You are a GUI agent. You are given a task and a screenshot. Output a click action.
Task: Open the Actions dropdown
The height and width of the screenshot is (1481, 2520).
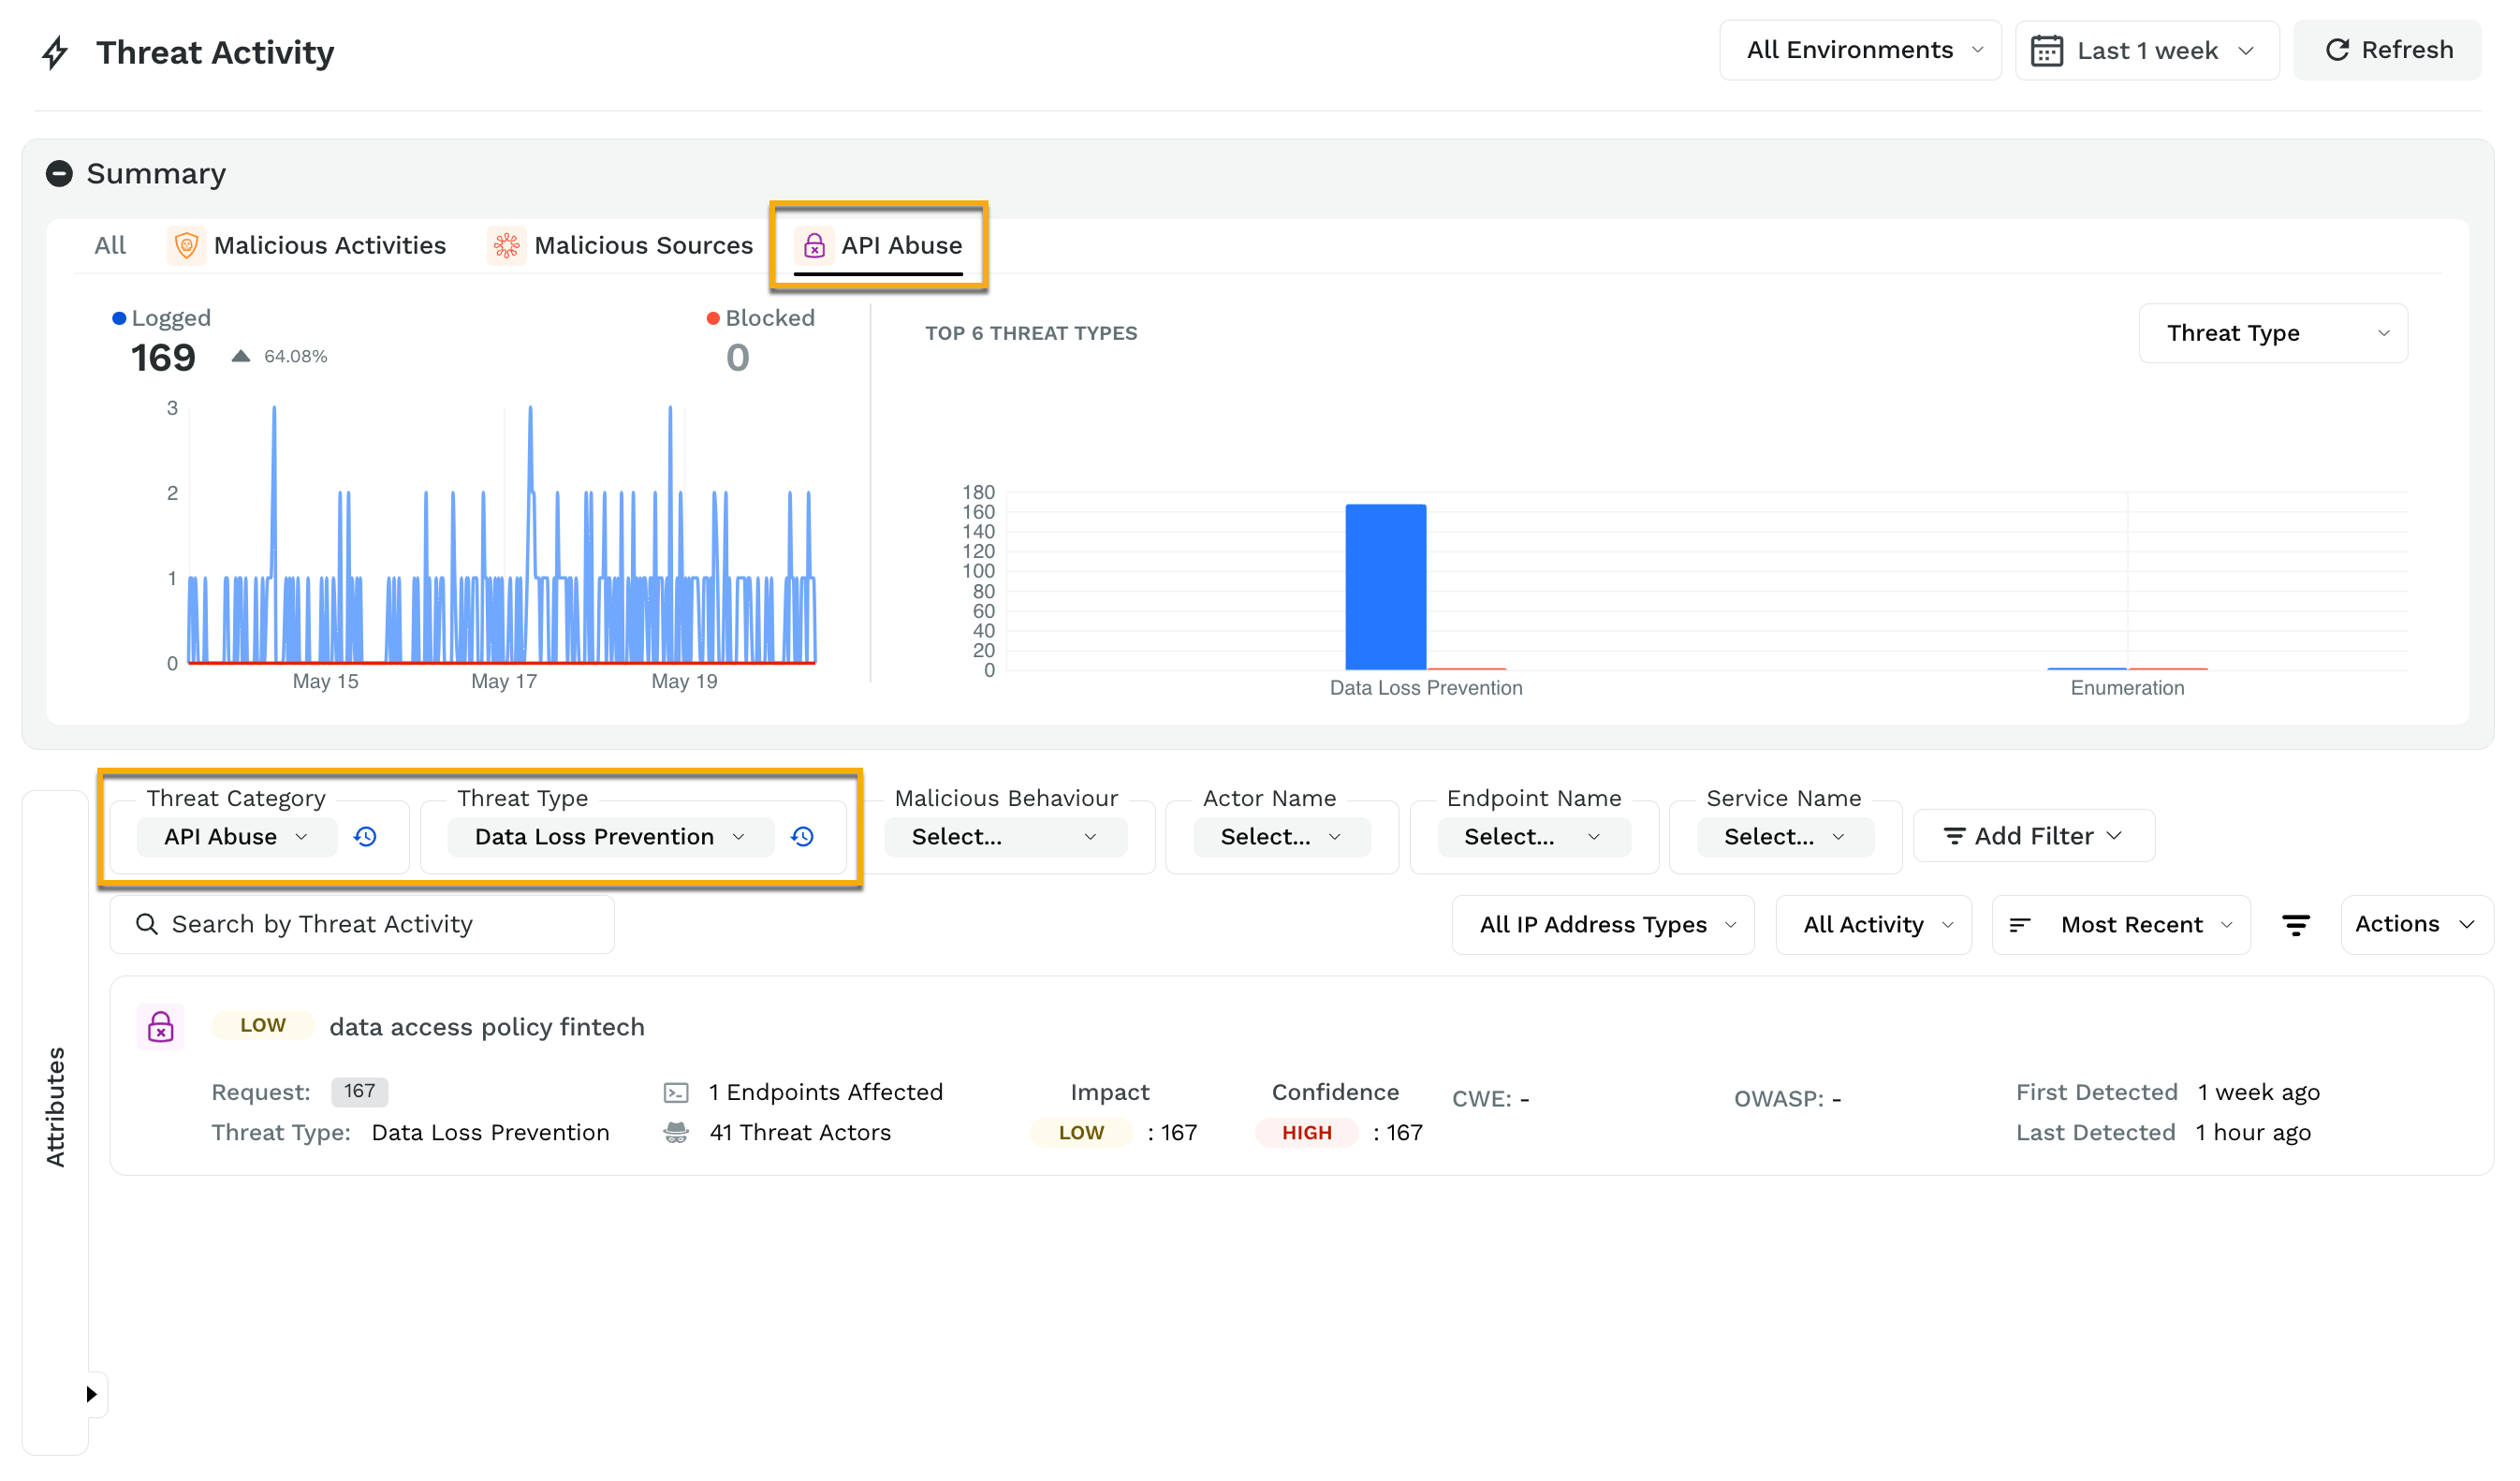(x=2416, y=925)
